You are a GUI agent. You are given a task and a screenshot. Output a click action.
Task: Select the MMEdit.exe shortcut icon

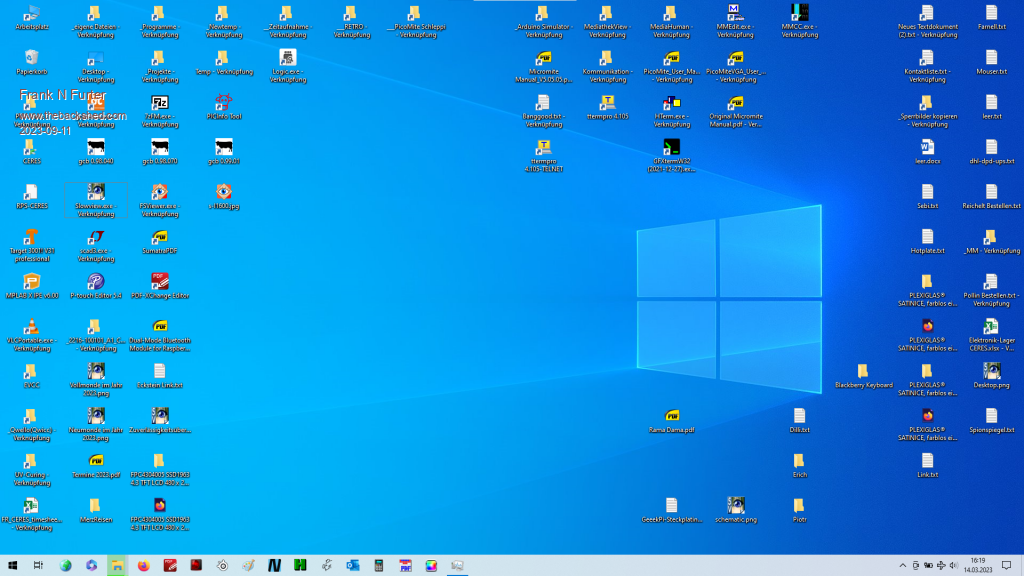click(735, 13)
